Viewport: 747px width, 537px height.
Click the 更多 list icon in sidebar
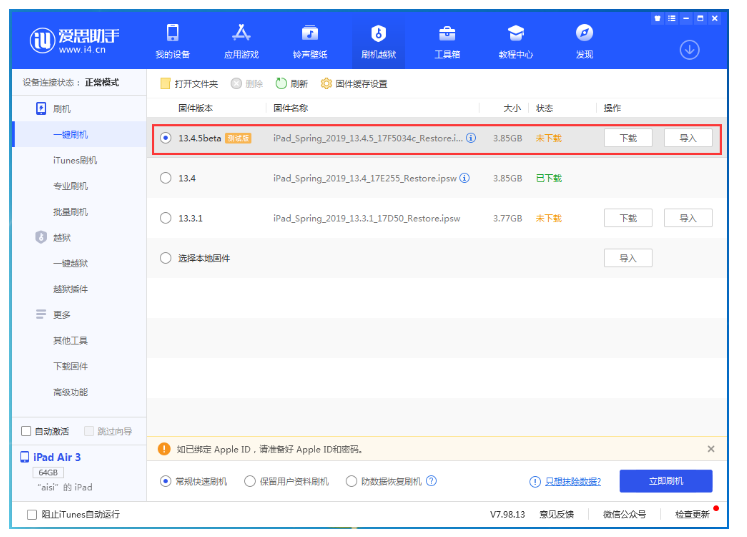tap(41, 314)
